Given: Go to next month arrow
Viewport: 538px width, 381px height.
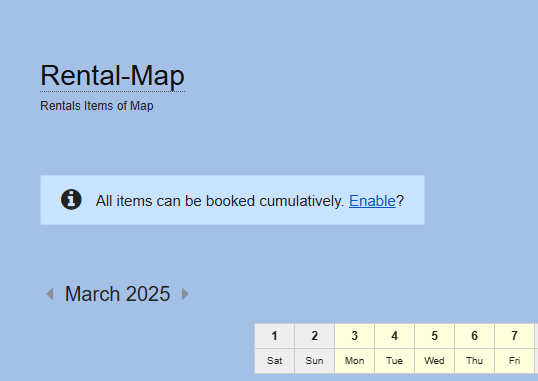Looking at the screenshot, I should click(185, 294).
